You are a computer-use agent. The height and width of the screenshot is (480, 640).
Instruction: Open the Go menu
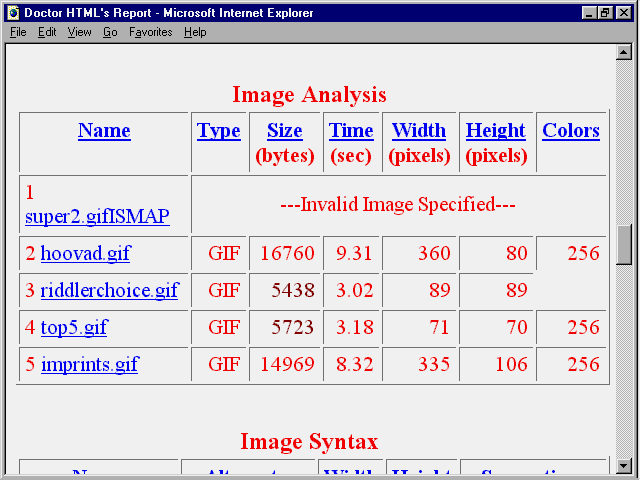[x=110, y=32]
